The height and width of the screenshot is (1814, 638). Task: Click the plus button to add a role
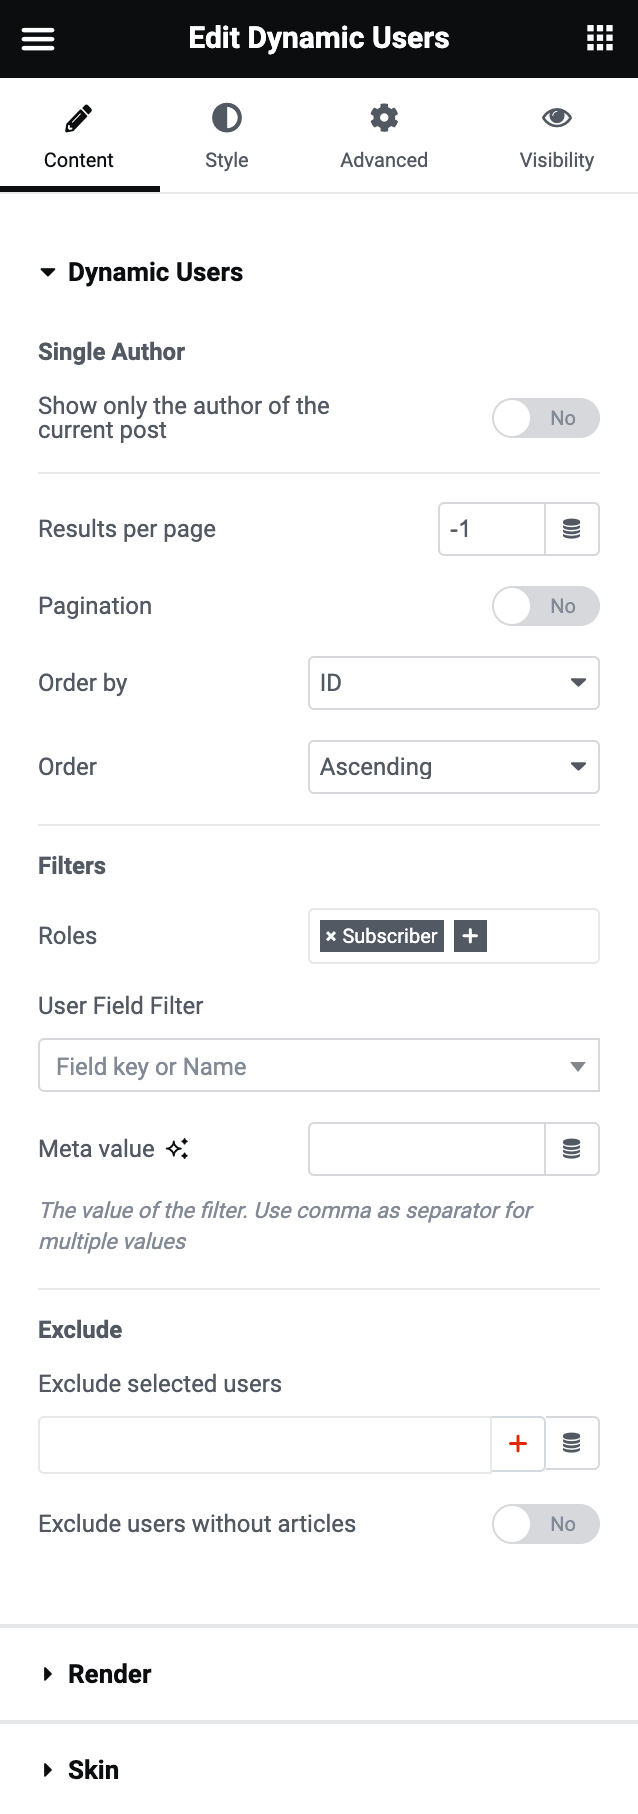tap(470, 936)
